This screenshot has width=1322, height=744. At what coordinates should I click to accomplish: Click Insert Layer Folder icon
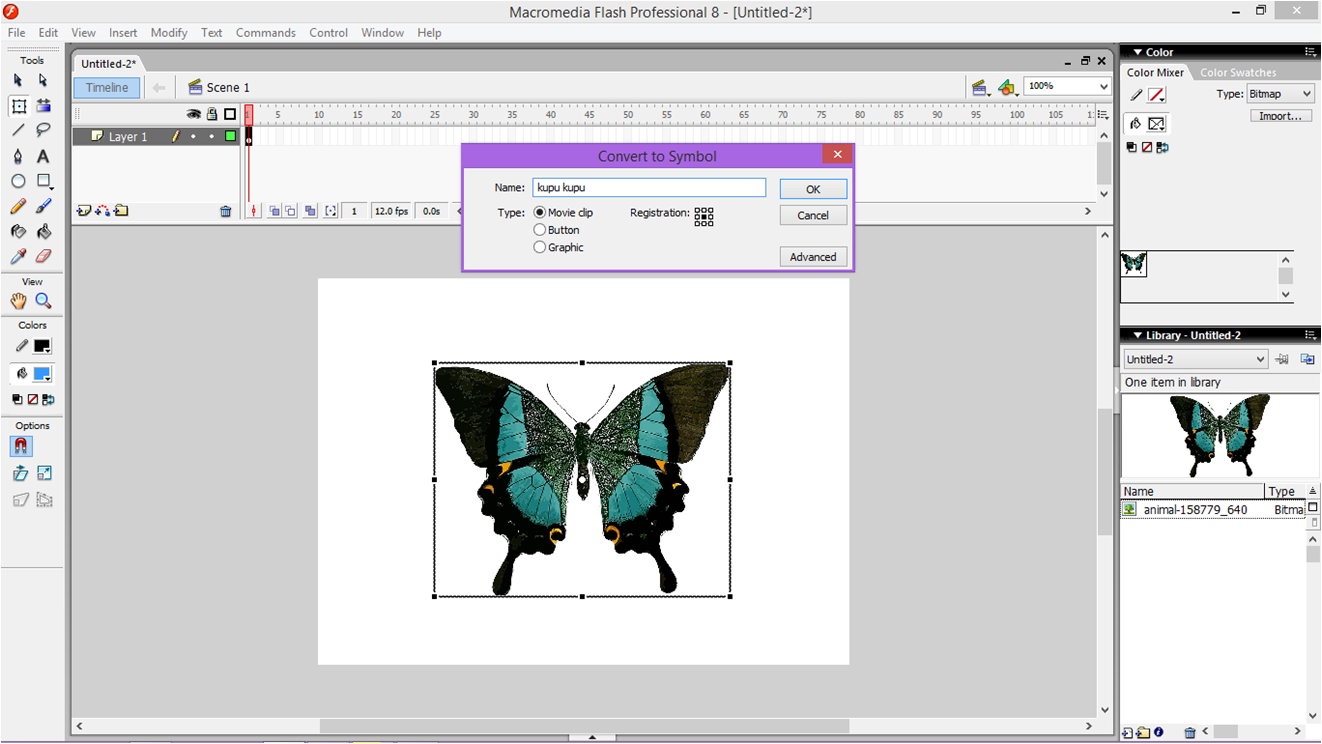point(121,211)
